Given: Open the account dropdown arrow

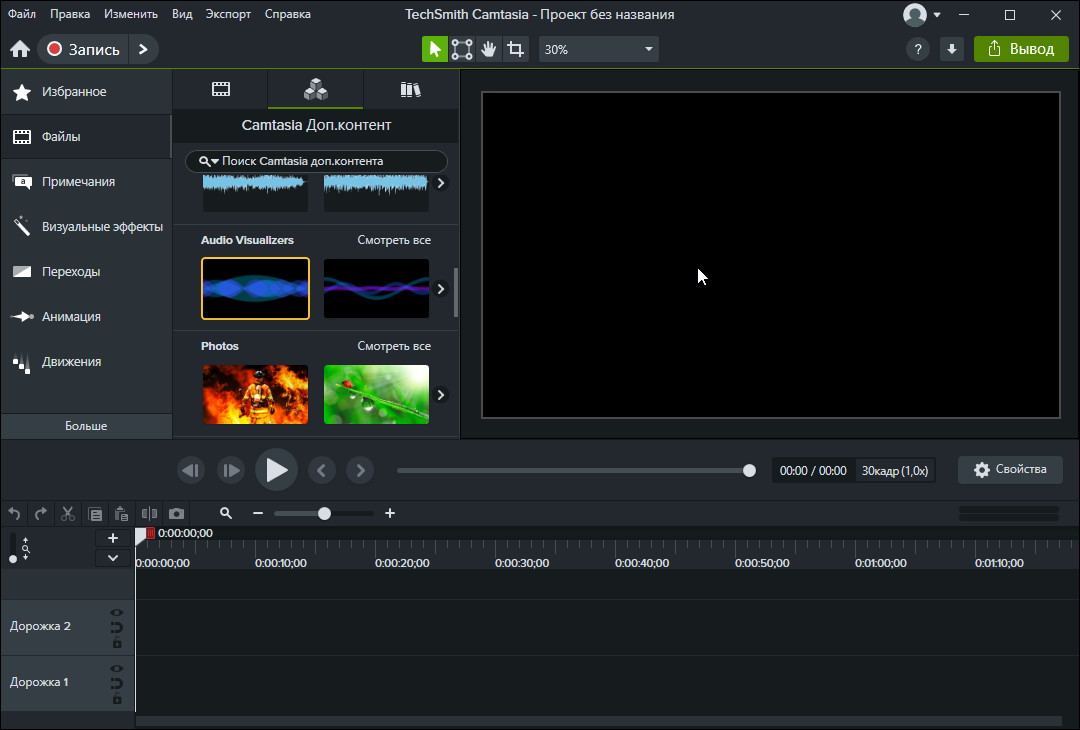Looking at the screenshot, I should pos(937,15).
